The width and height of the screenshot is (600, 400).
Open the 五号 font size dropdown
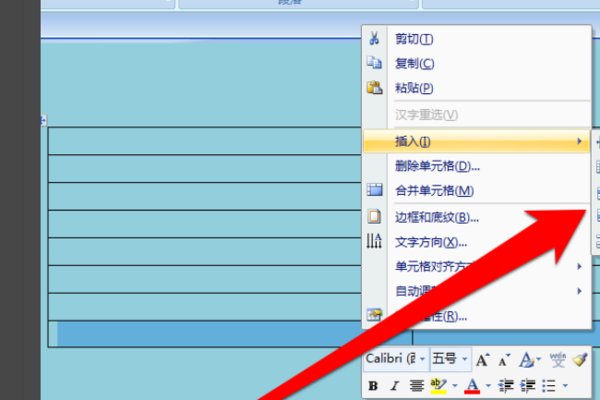pyautogui.click(x=464, y=359)
